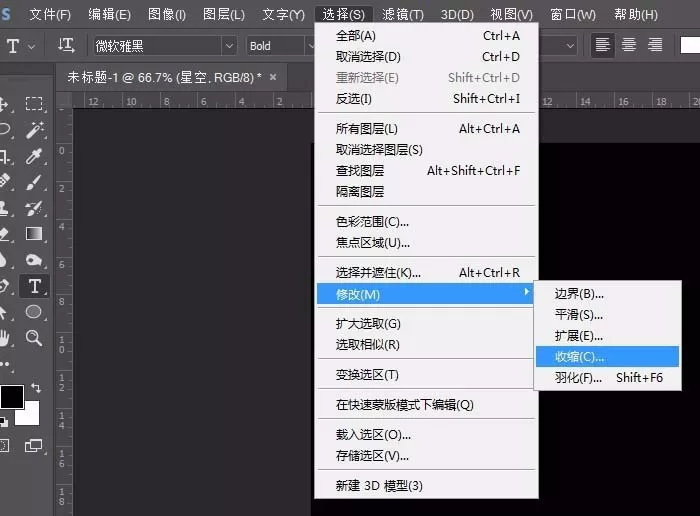Swap foreground and background colors

[x=36, y=388]
